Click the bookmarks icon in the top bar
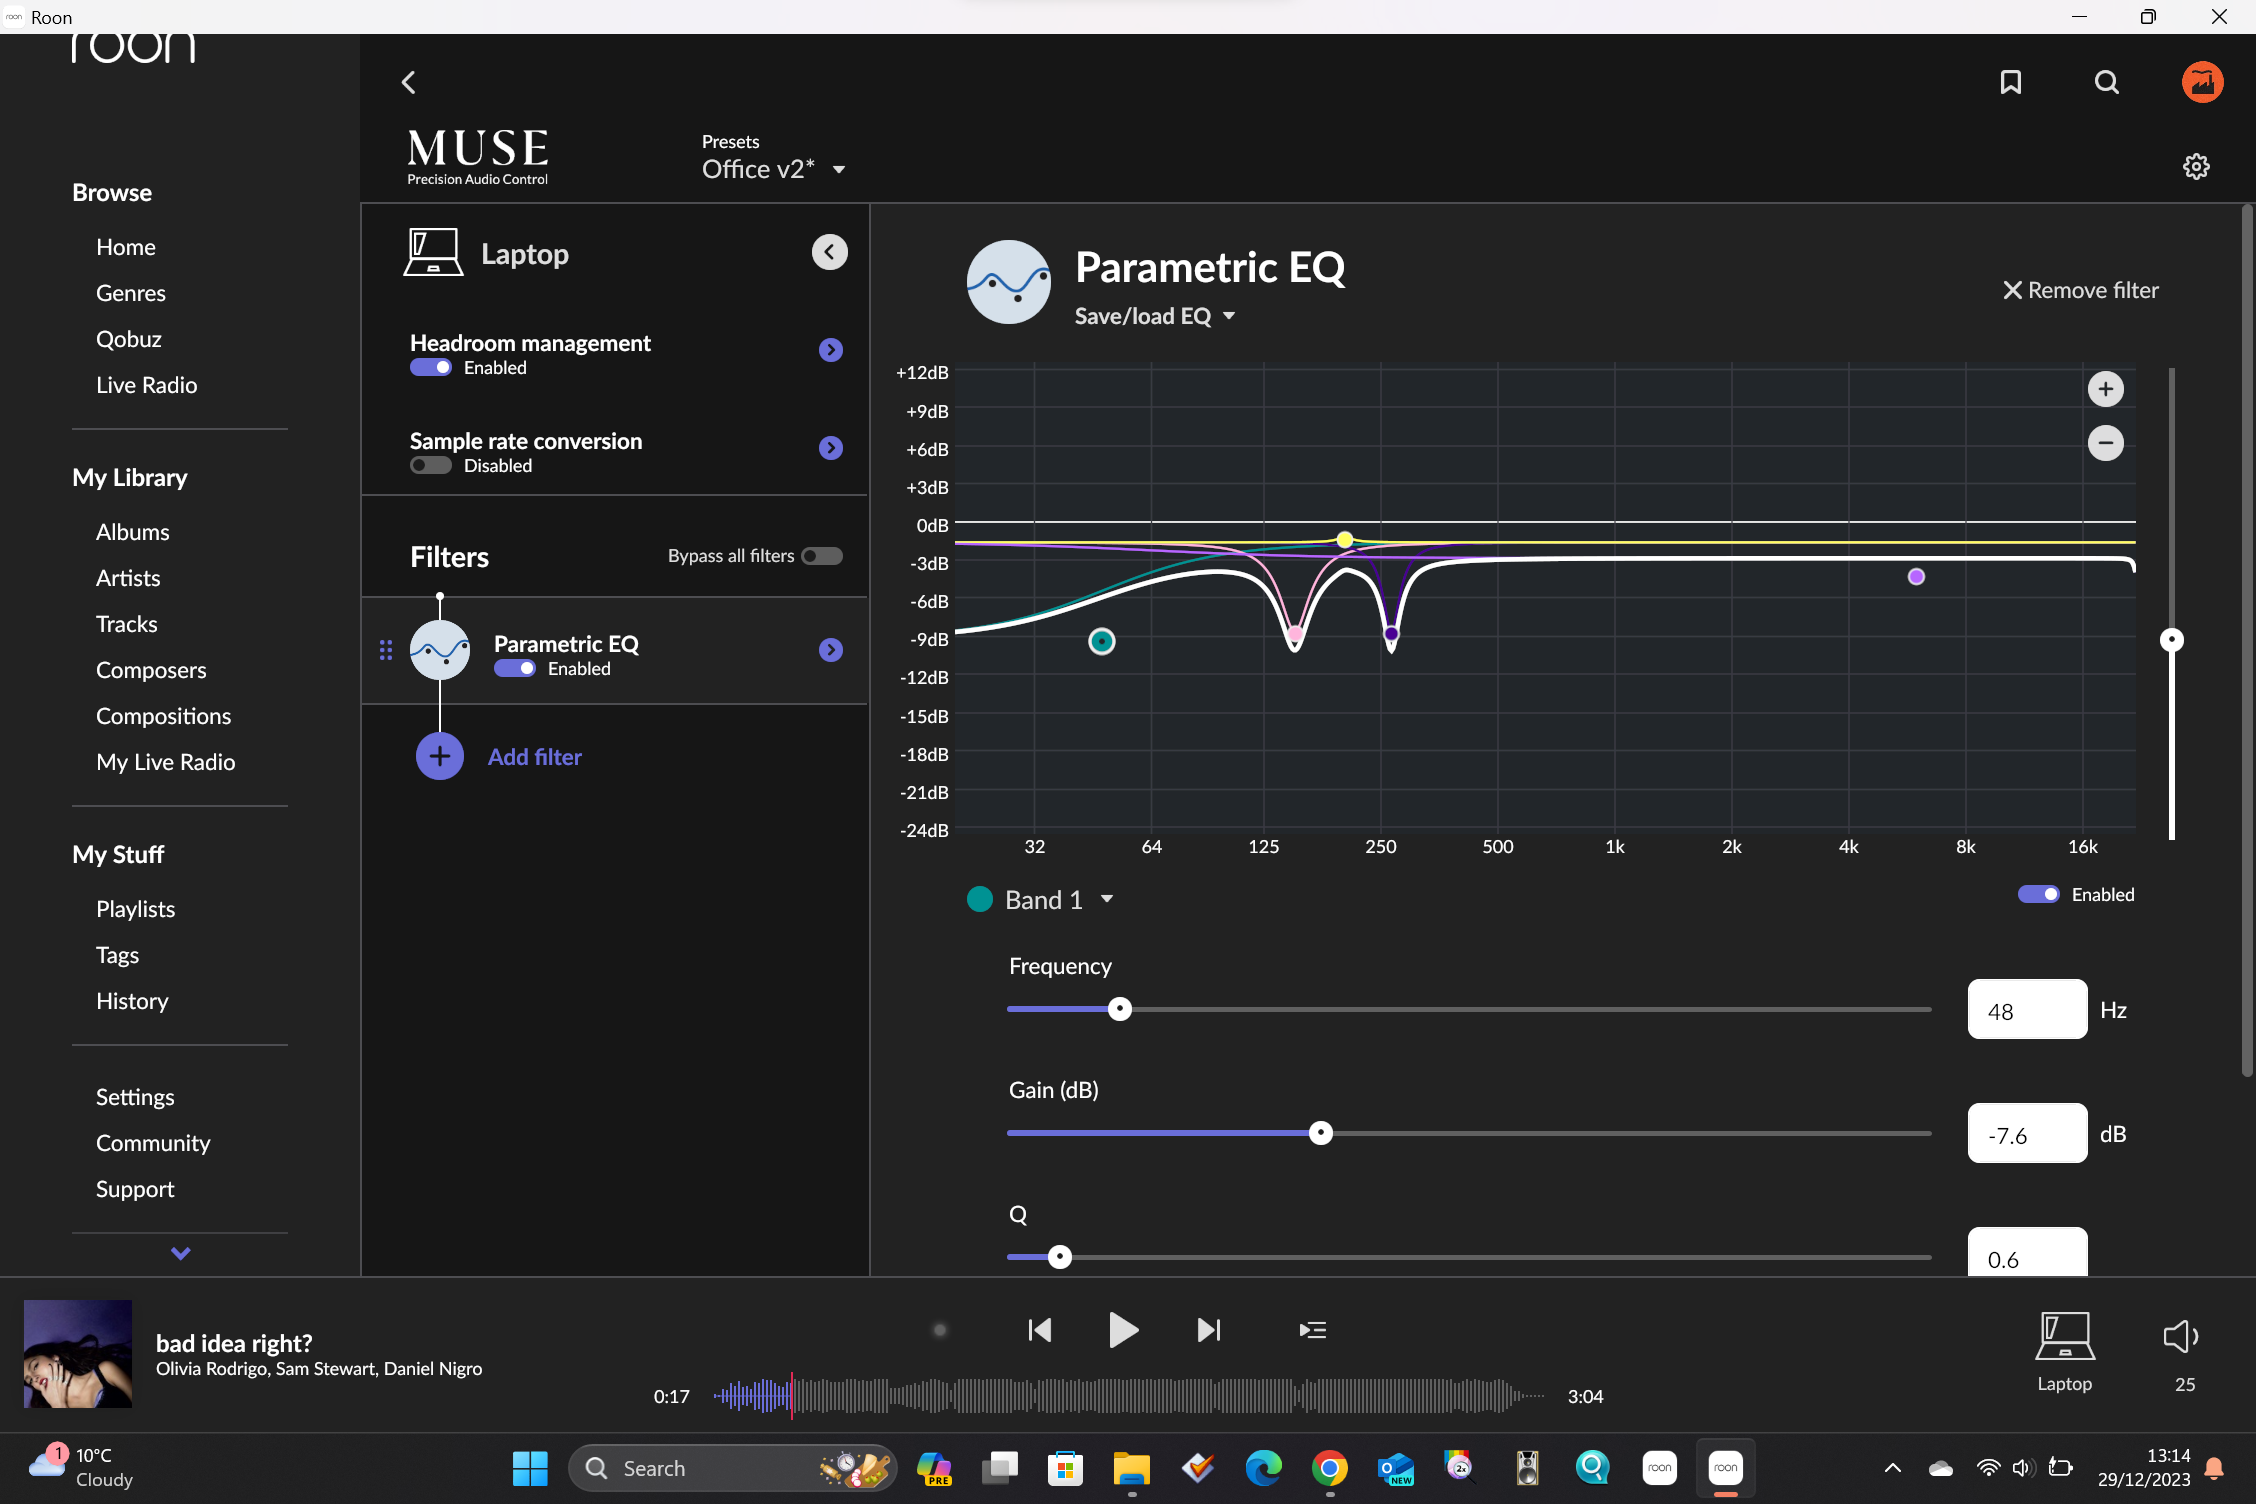 click(2011, 82)
